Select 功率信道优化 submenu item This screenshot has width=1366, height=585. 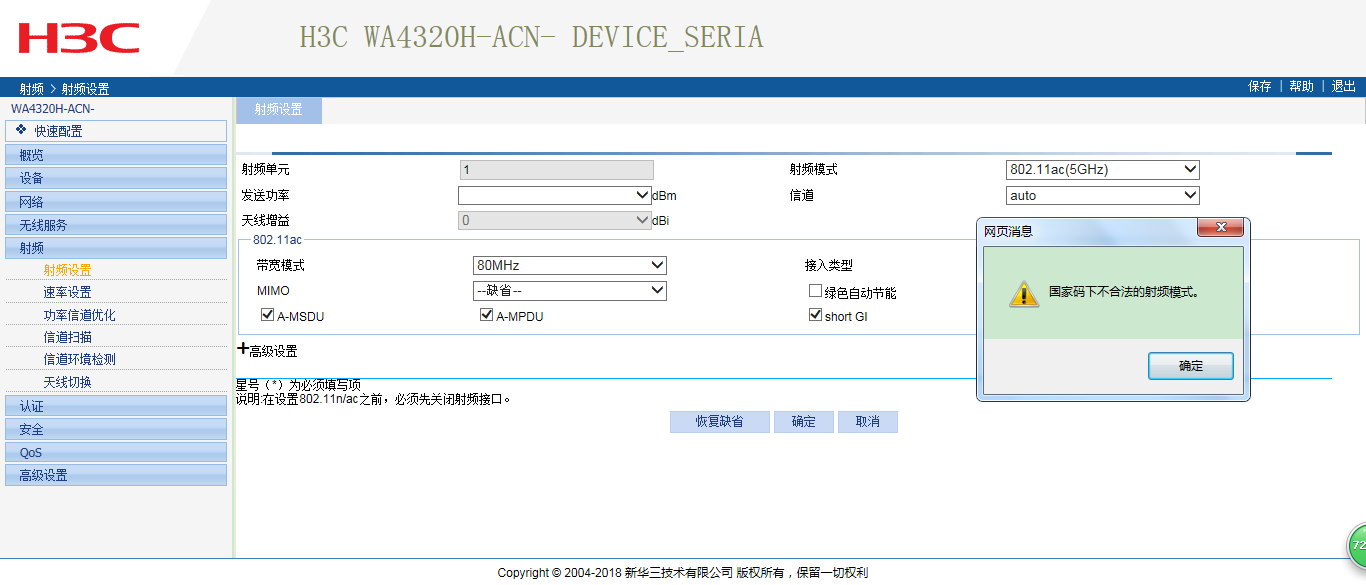pos(79,315)
